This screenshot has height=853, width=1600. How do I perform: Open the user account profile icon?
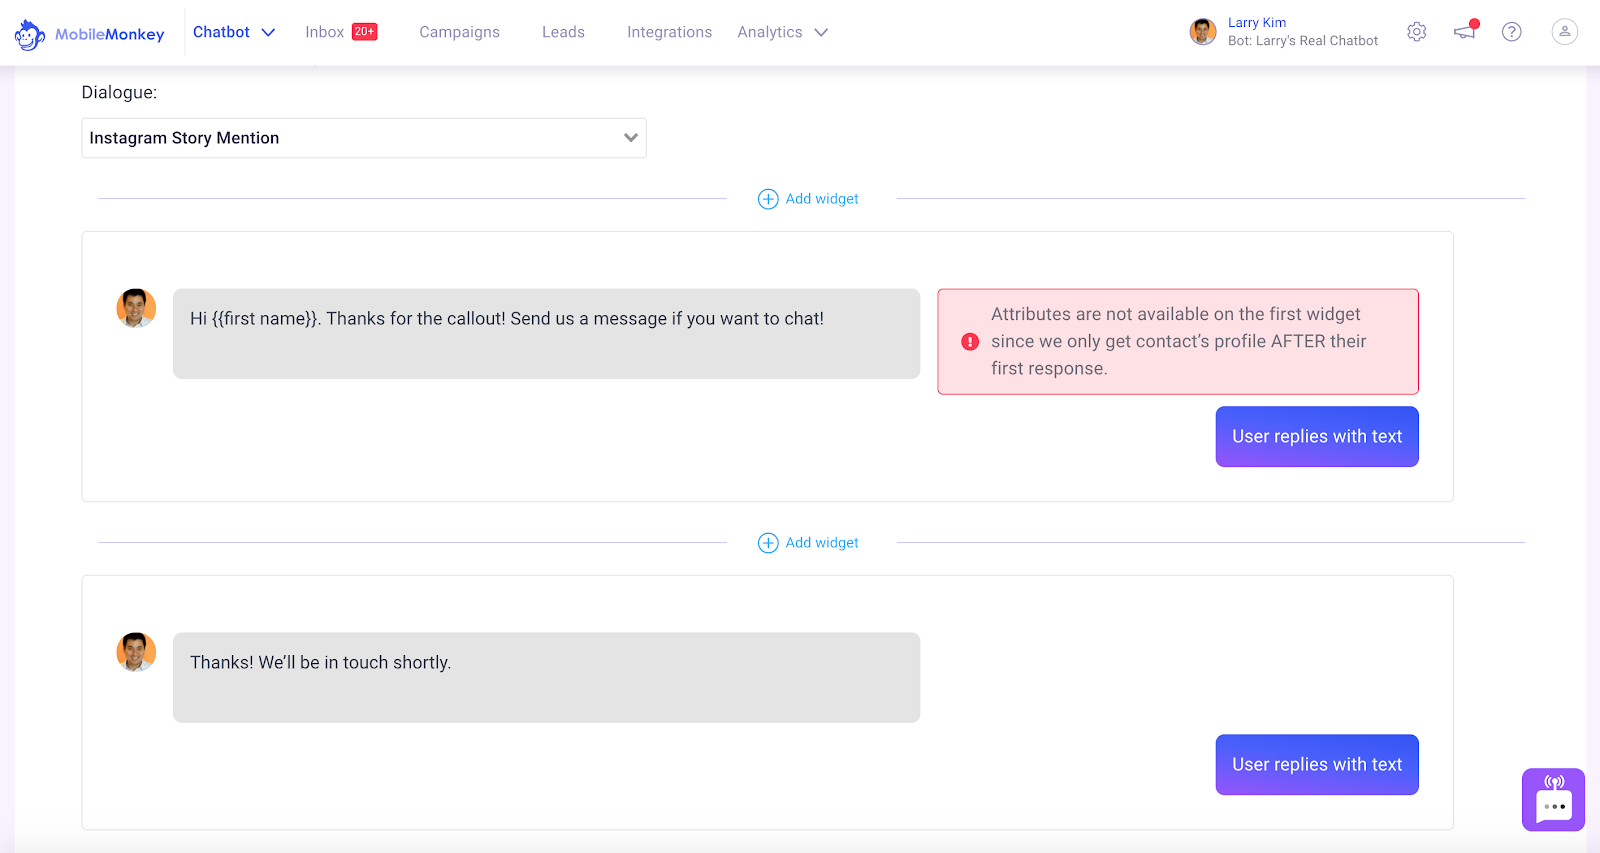(x=1565, y=32)
